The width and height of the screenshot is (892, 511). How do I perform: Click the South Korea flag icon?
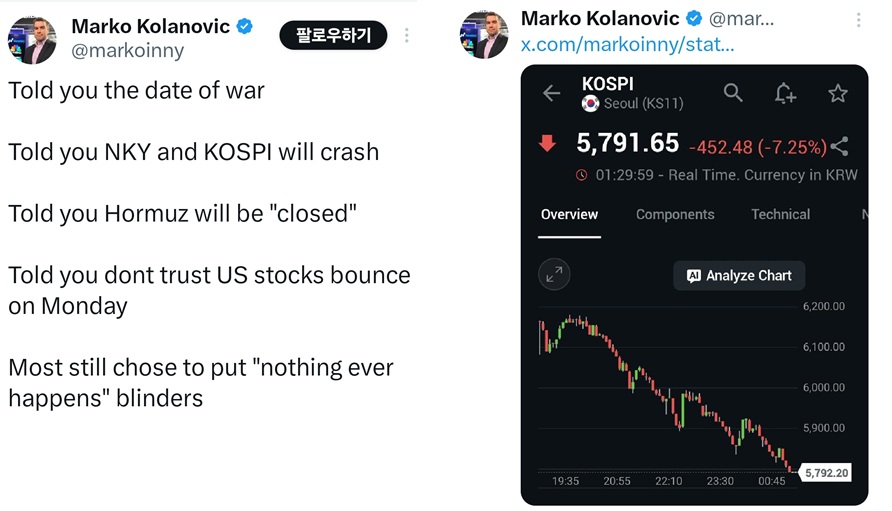click(x=590, y=104)
